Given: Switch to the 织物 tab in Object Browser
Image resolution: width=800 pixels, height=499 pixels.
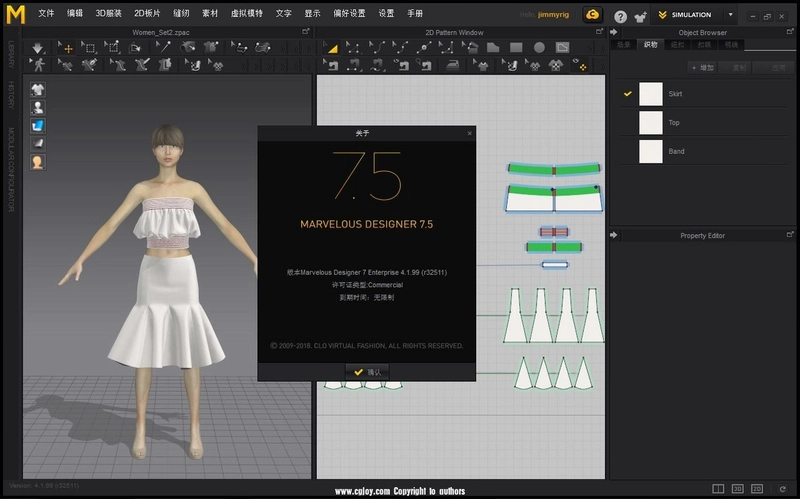Looking at the screenshot, I should pyautogui.click(x=650, y=45).
